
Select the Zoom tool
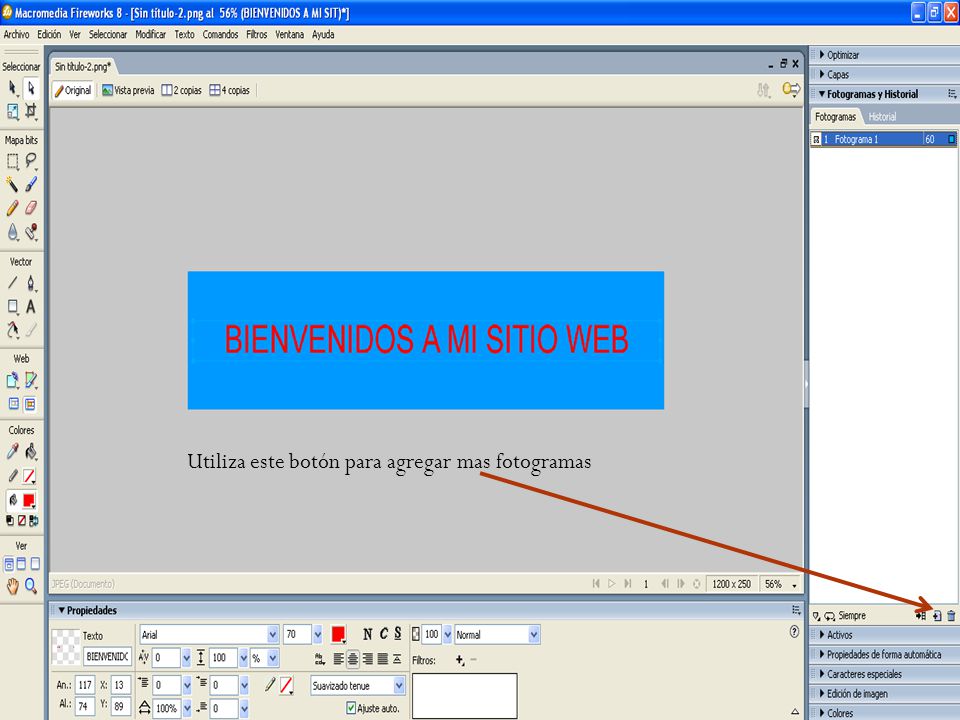tap(31, 587)
